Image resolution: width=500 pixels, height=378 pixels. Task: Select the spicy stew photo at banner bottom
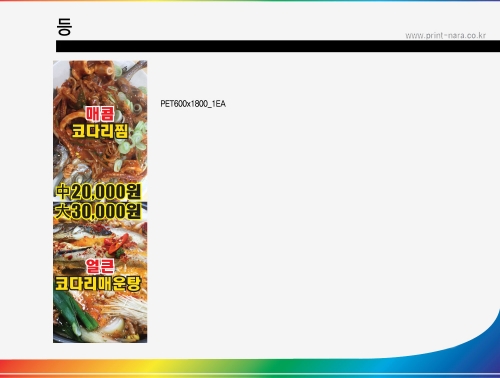[100, 272]
